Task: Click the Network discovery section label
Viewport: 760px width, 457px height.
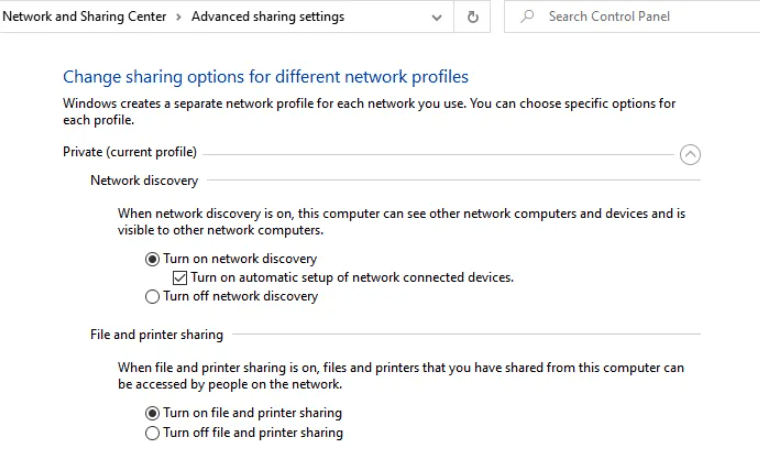Action: (144, 181)
